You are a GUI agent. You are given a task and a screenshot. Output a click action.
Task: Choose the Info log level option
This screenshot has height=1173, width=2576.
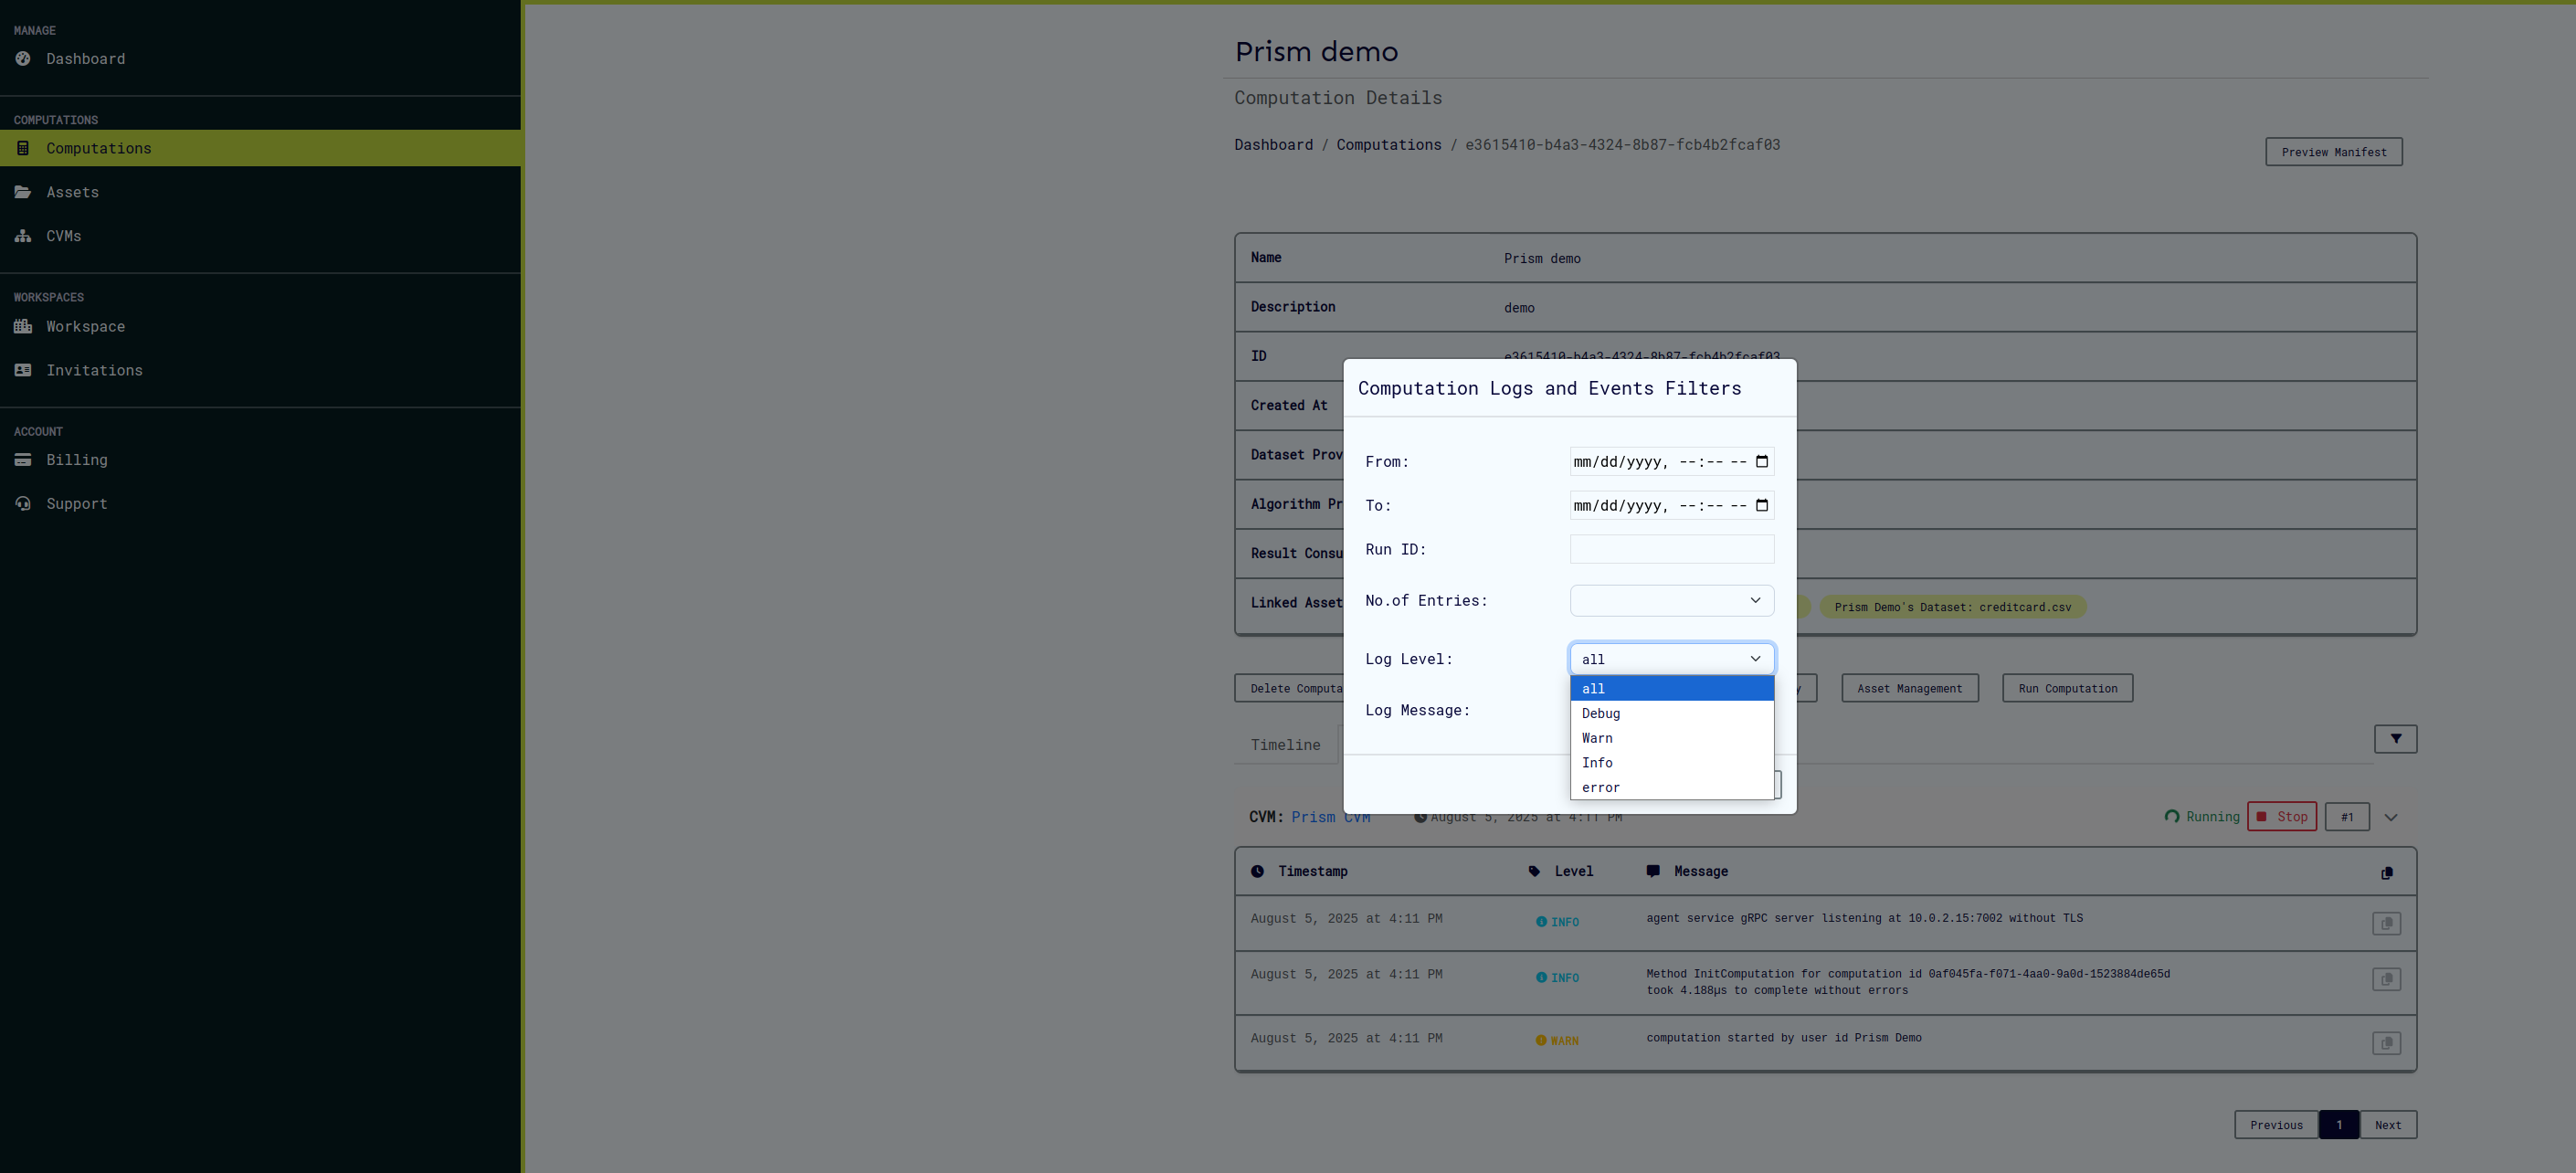click(x=1671, y=763)
